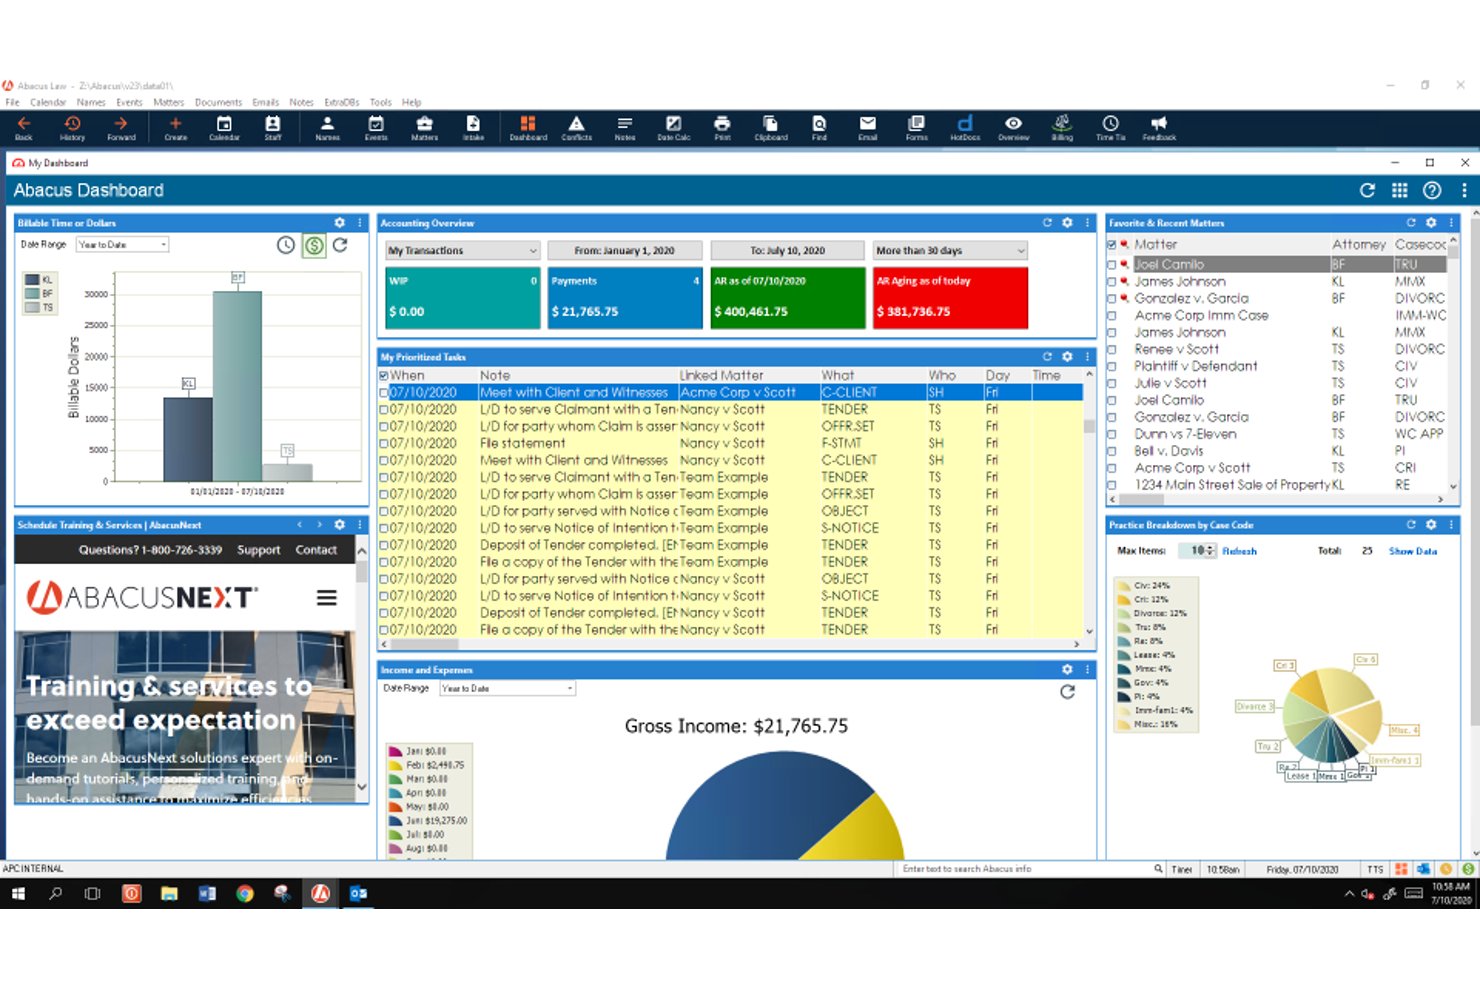Open the More than 30 days dropdown
Viewport: 1480px width, 987px height.
click(949, 251)
